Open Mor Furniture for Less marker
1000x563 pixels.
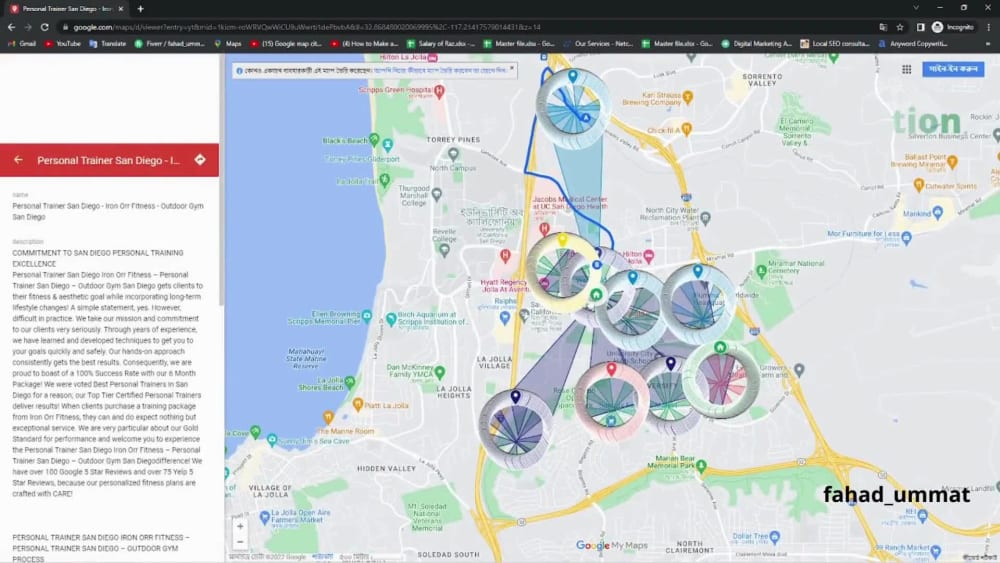click(906, 238)
